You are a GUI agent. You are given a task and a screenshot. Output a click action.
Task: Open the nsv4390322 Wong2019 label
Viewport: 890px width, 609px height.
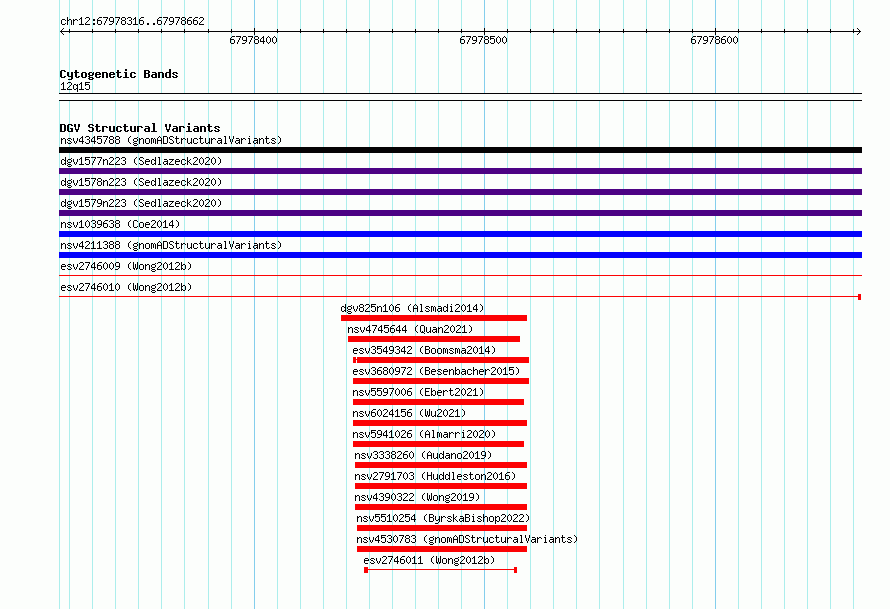pos(417,497)
